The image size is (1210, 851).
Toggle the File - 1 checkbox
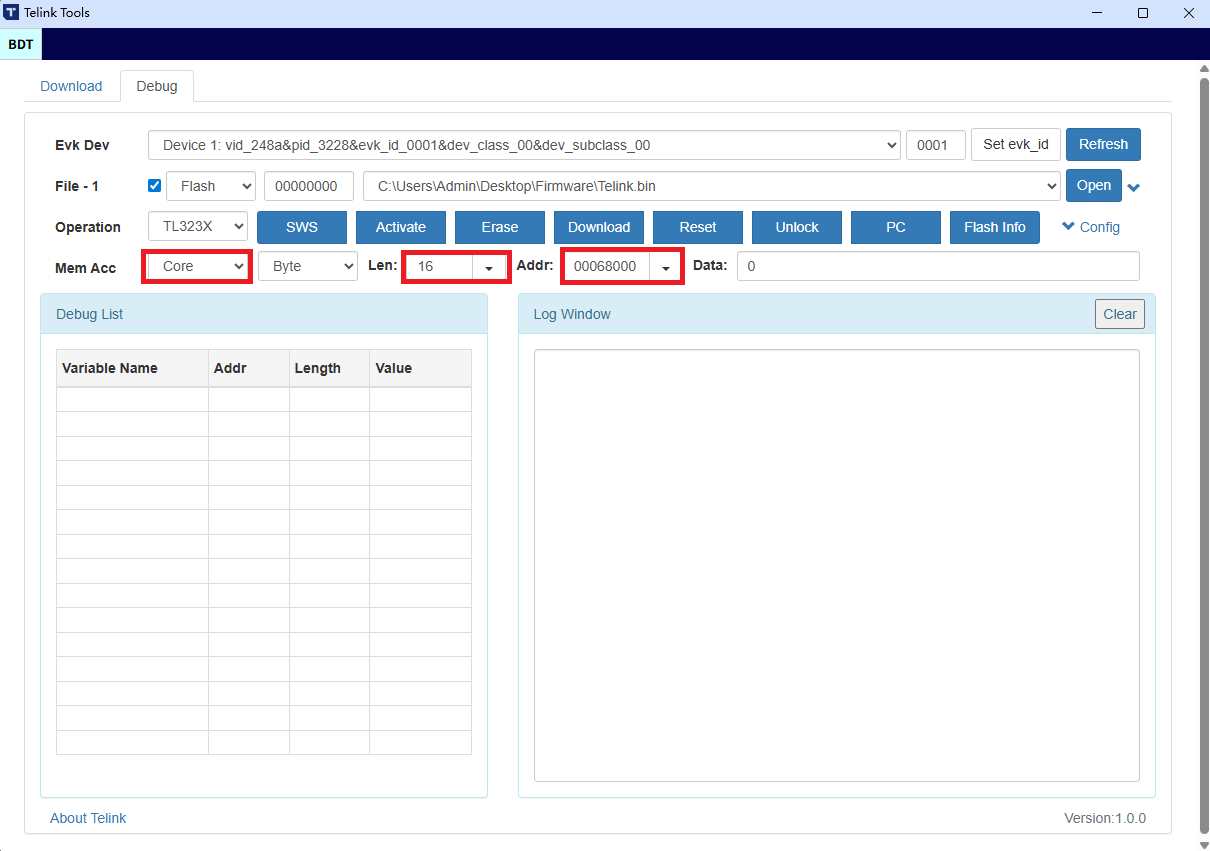coord(154,186)
